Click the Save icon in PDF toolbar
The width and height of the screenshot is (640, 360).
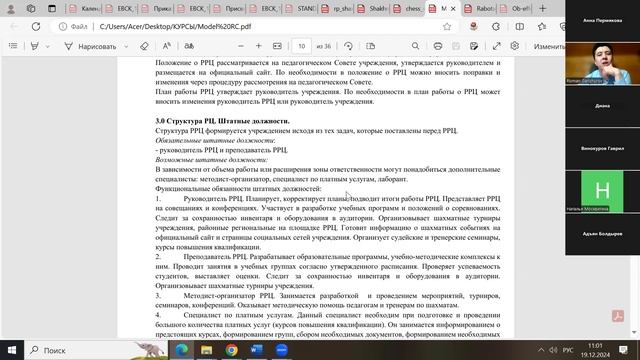456,46
